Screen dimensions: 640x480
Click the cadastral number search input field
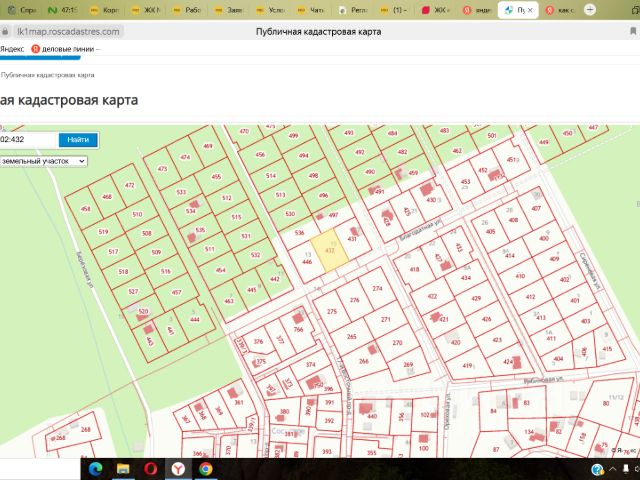tap(28, 140)
